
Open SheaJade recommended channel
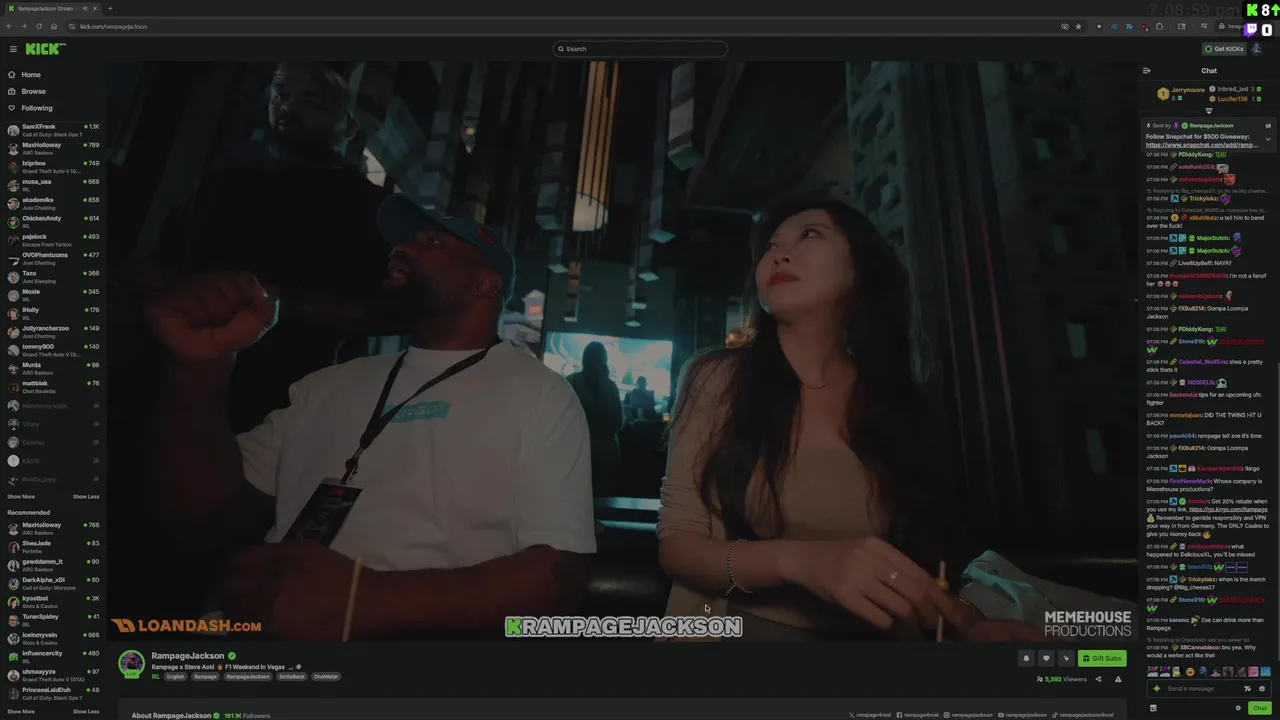pyautogui.click(x=52, y=546)
